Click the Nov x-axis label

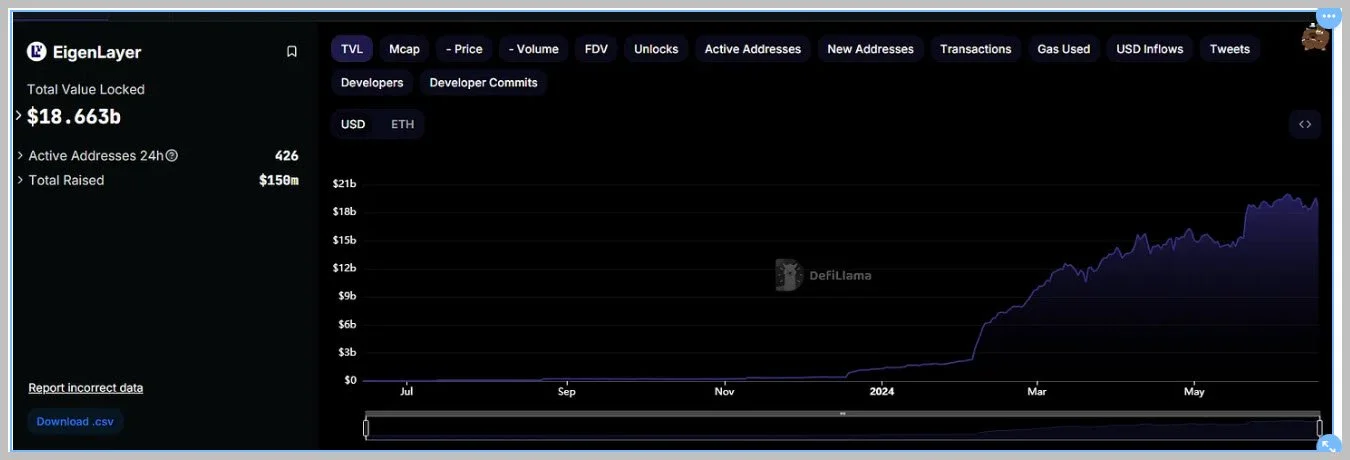click(725, 392)
